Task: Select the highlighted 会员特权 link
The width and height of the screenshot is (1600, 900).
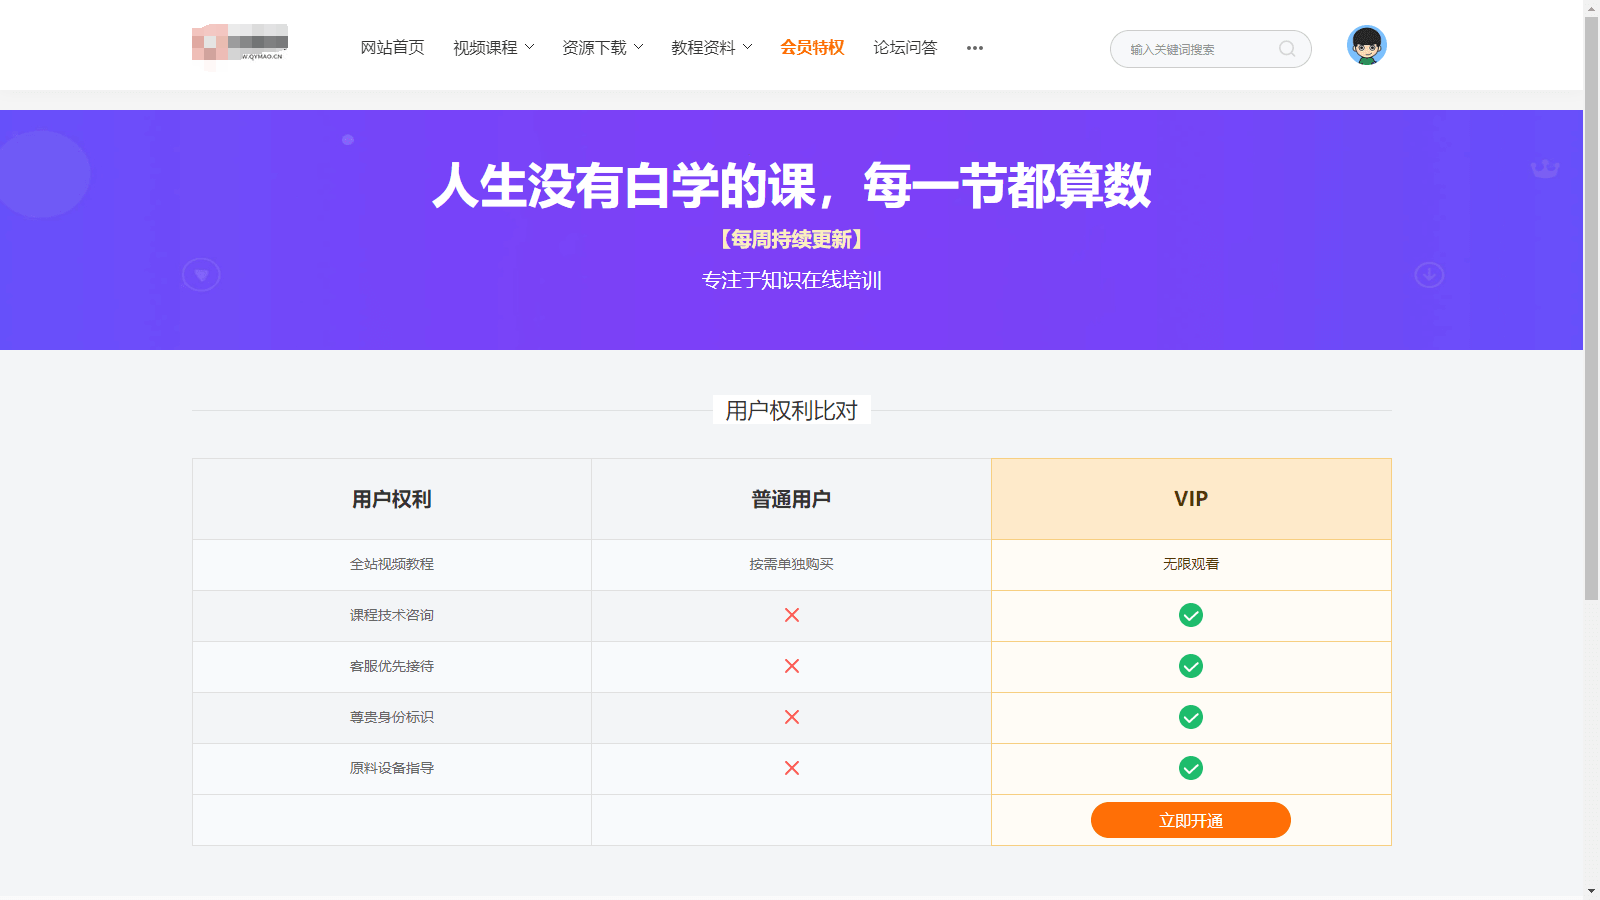Action: pos(812,47)
